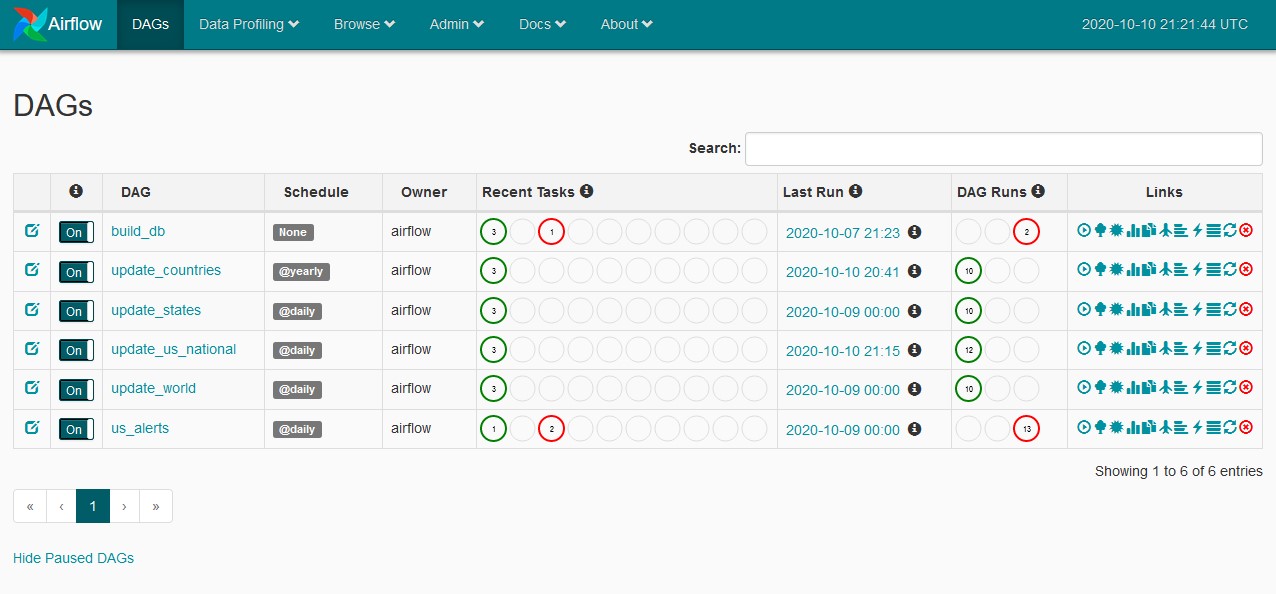This screenshot has width=1276, height=594.
Task: View Gantt chart for us_alerts
Action: (x=1181, y=428)
